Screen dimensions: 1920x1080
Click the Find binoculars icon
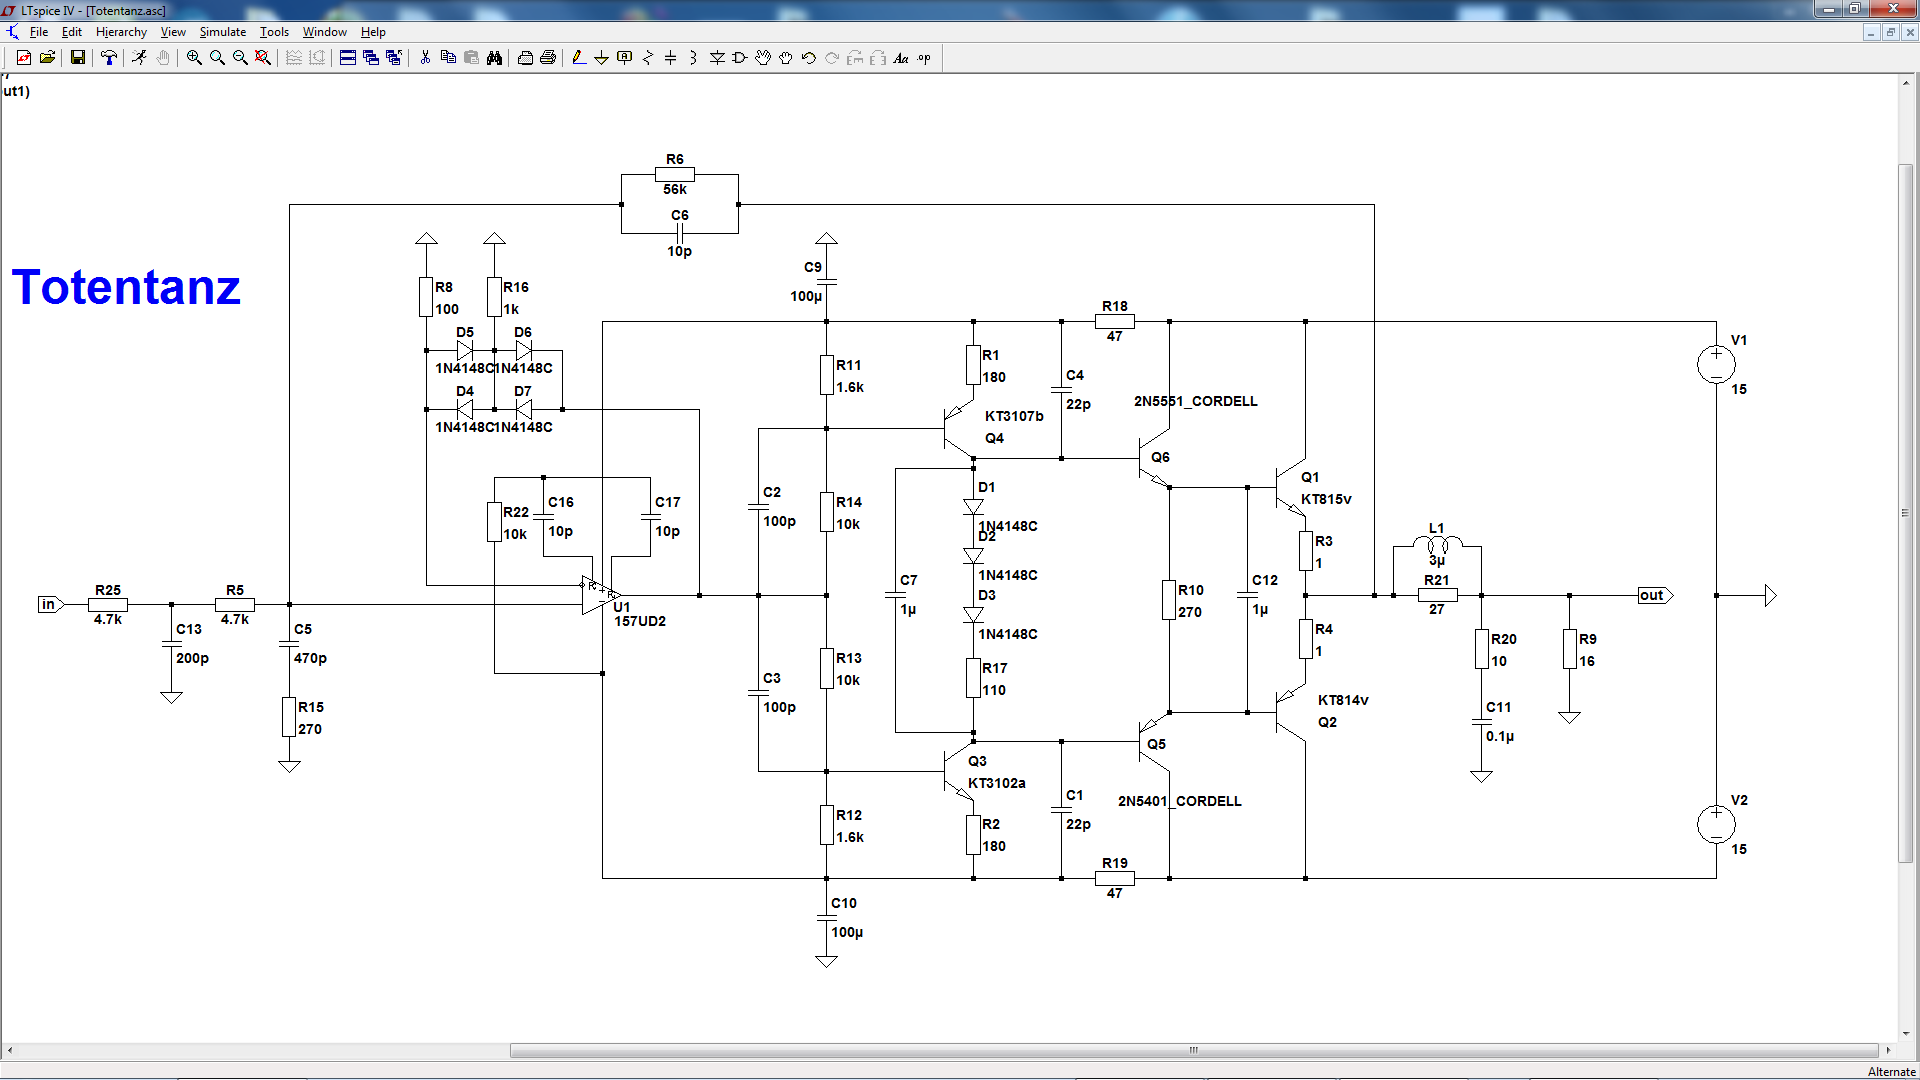(494, 58)
